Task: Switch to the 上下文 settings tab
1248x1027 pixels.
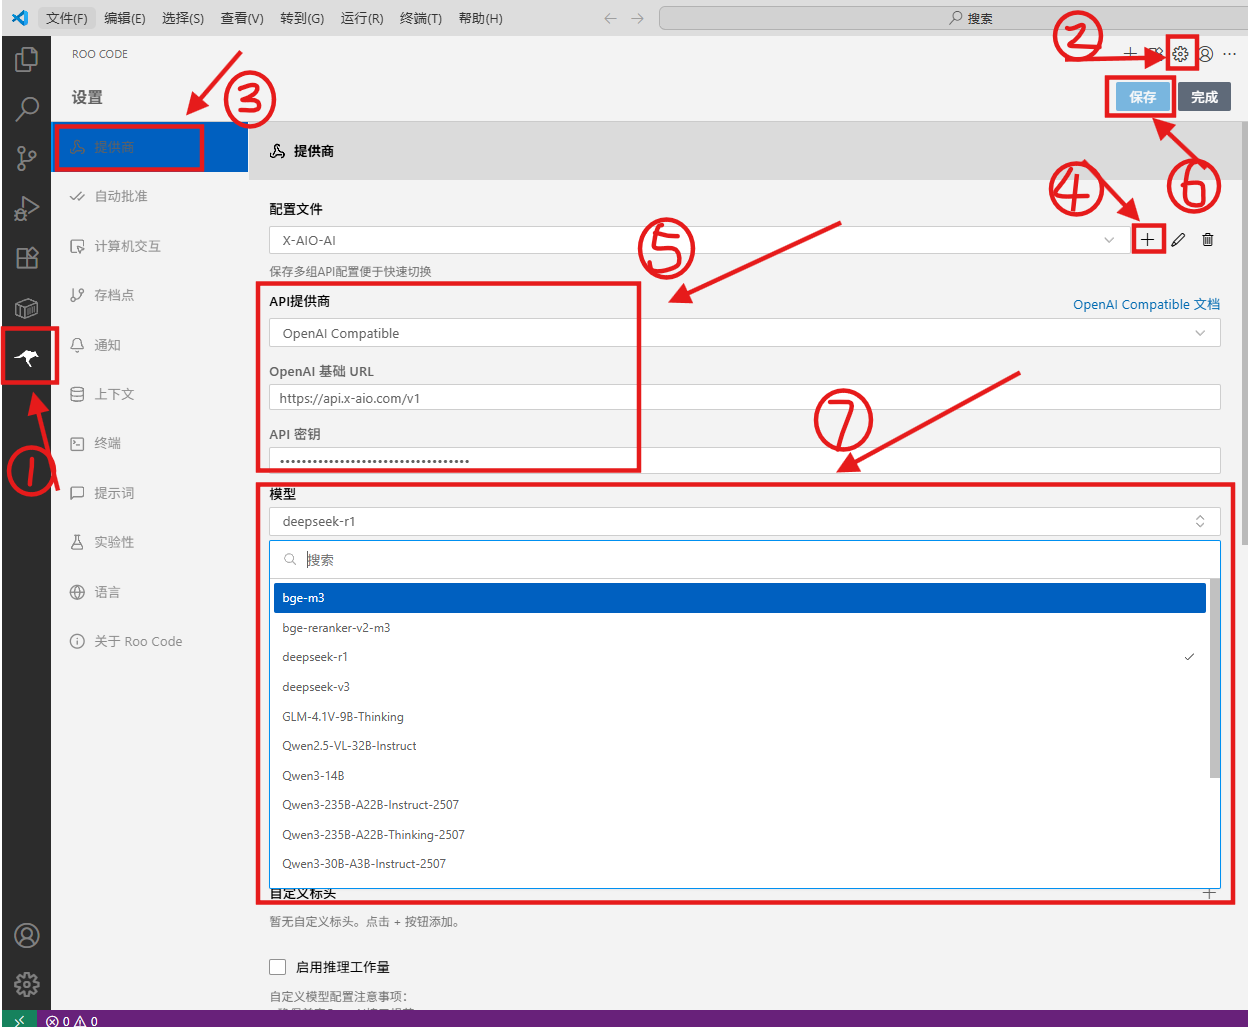Action: click(150, 394)
